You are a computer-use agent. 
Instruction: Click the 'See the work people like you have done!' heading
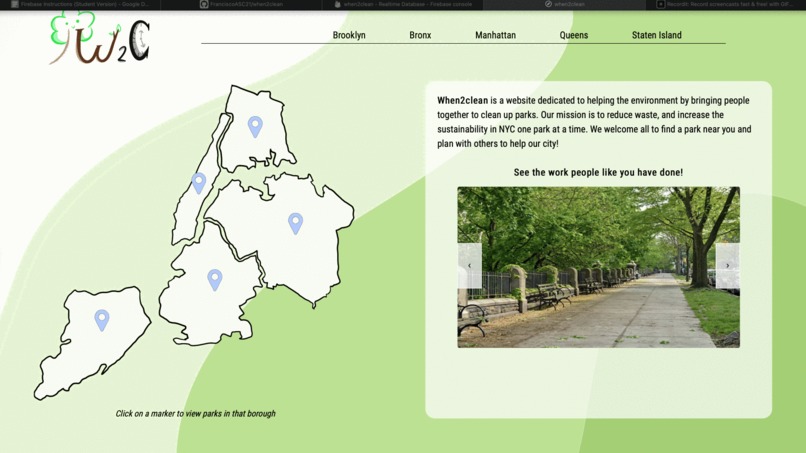598,172
